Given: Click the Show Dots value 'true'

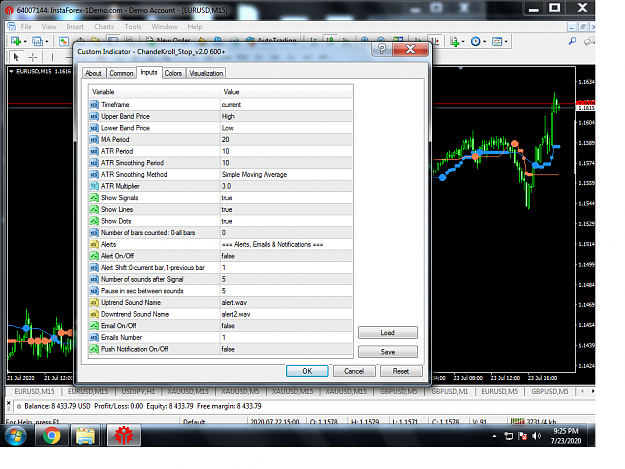Looking at the screenshot, I should click(x=227, y=221).
